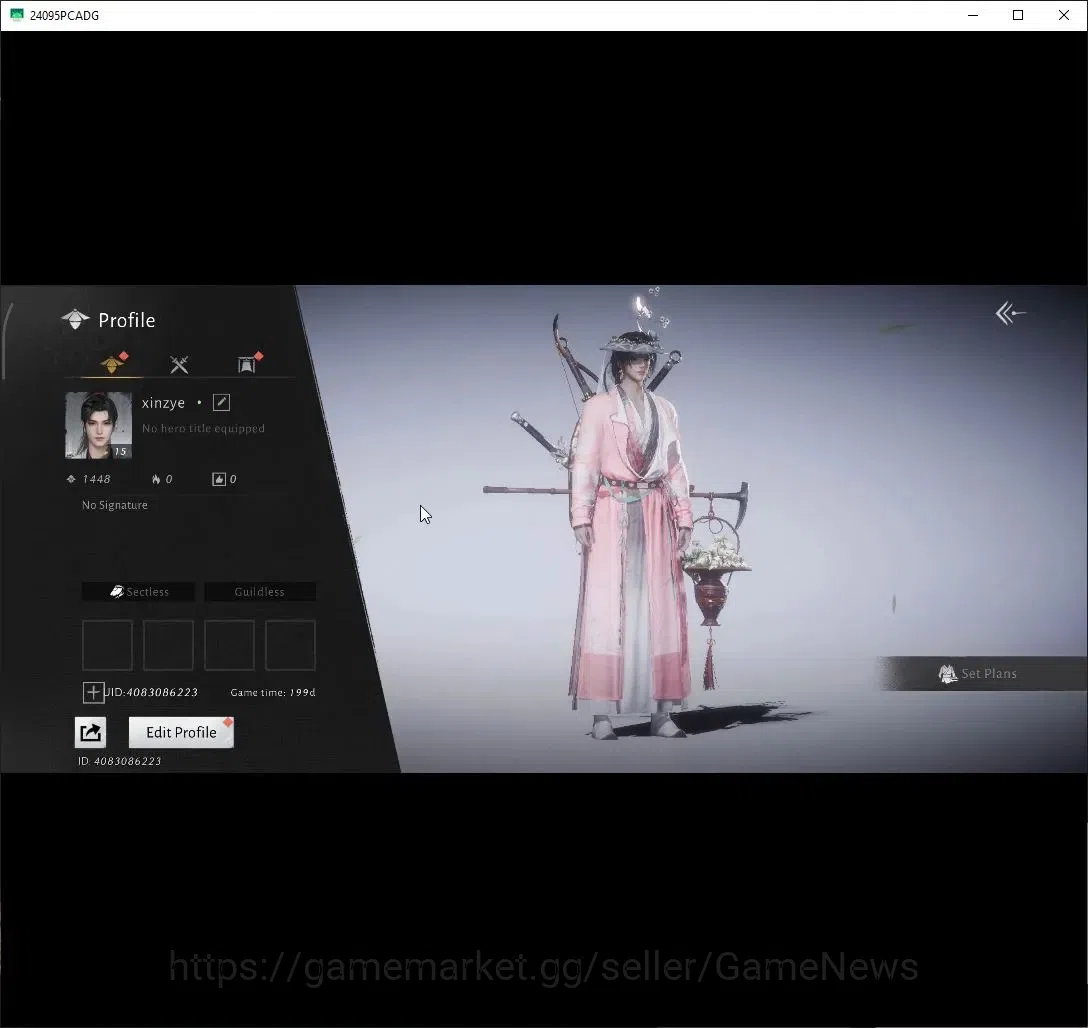Select the third empty badge slot
Screen dimensions: 1088x1028
point(229,645)
